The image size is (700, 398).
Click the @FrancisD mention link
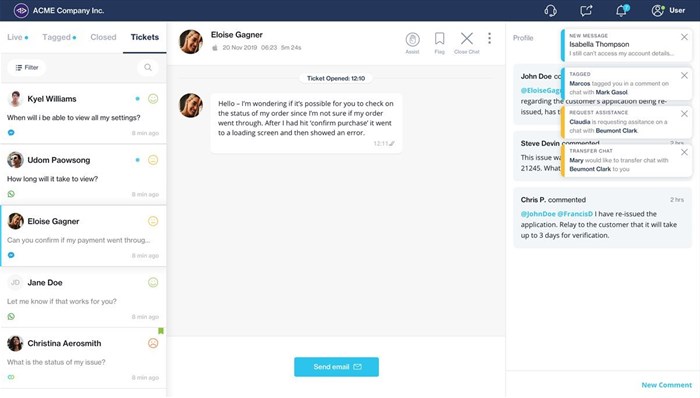point(575,214)
